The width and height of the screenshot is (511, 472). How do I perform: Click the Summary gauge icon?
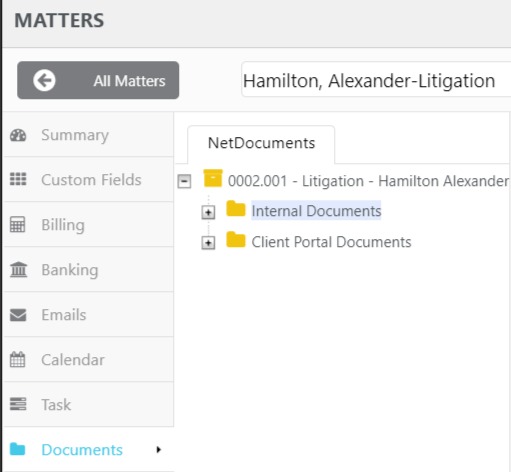pos(18,135)
